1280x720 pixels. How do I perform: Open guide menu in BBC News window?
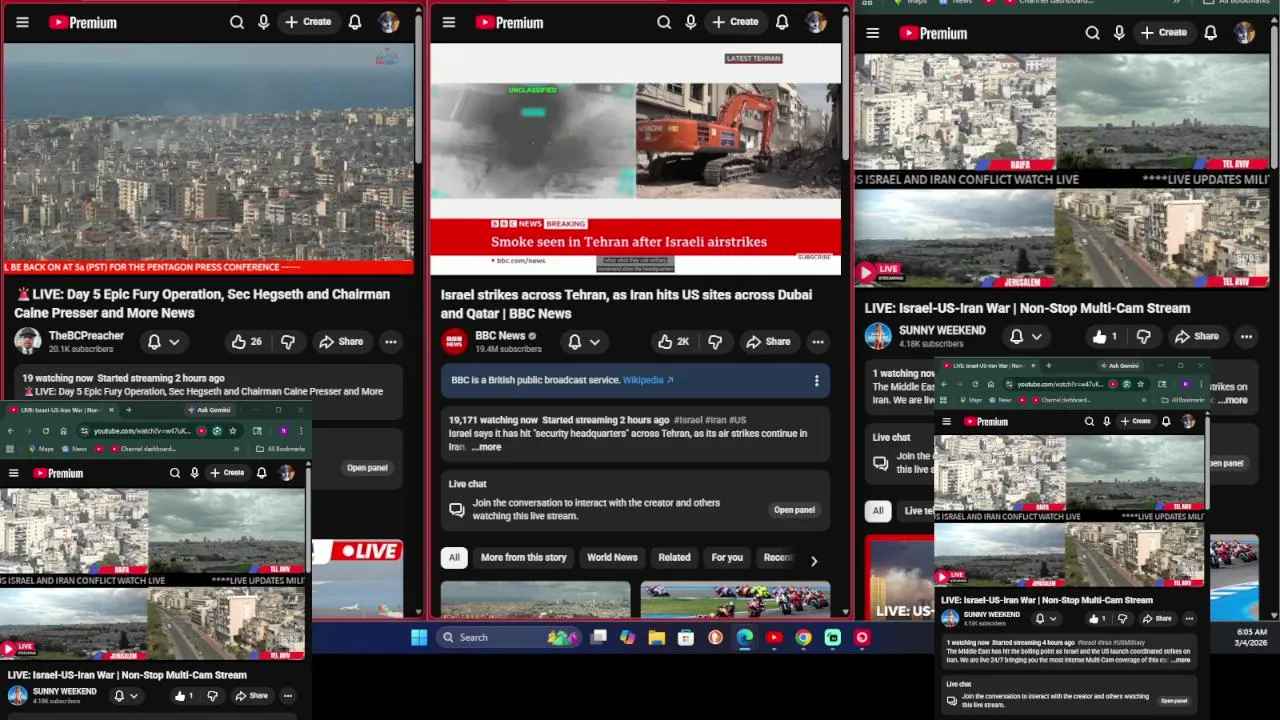[449, 22]
